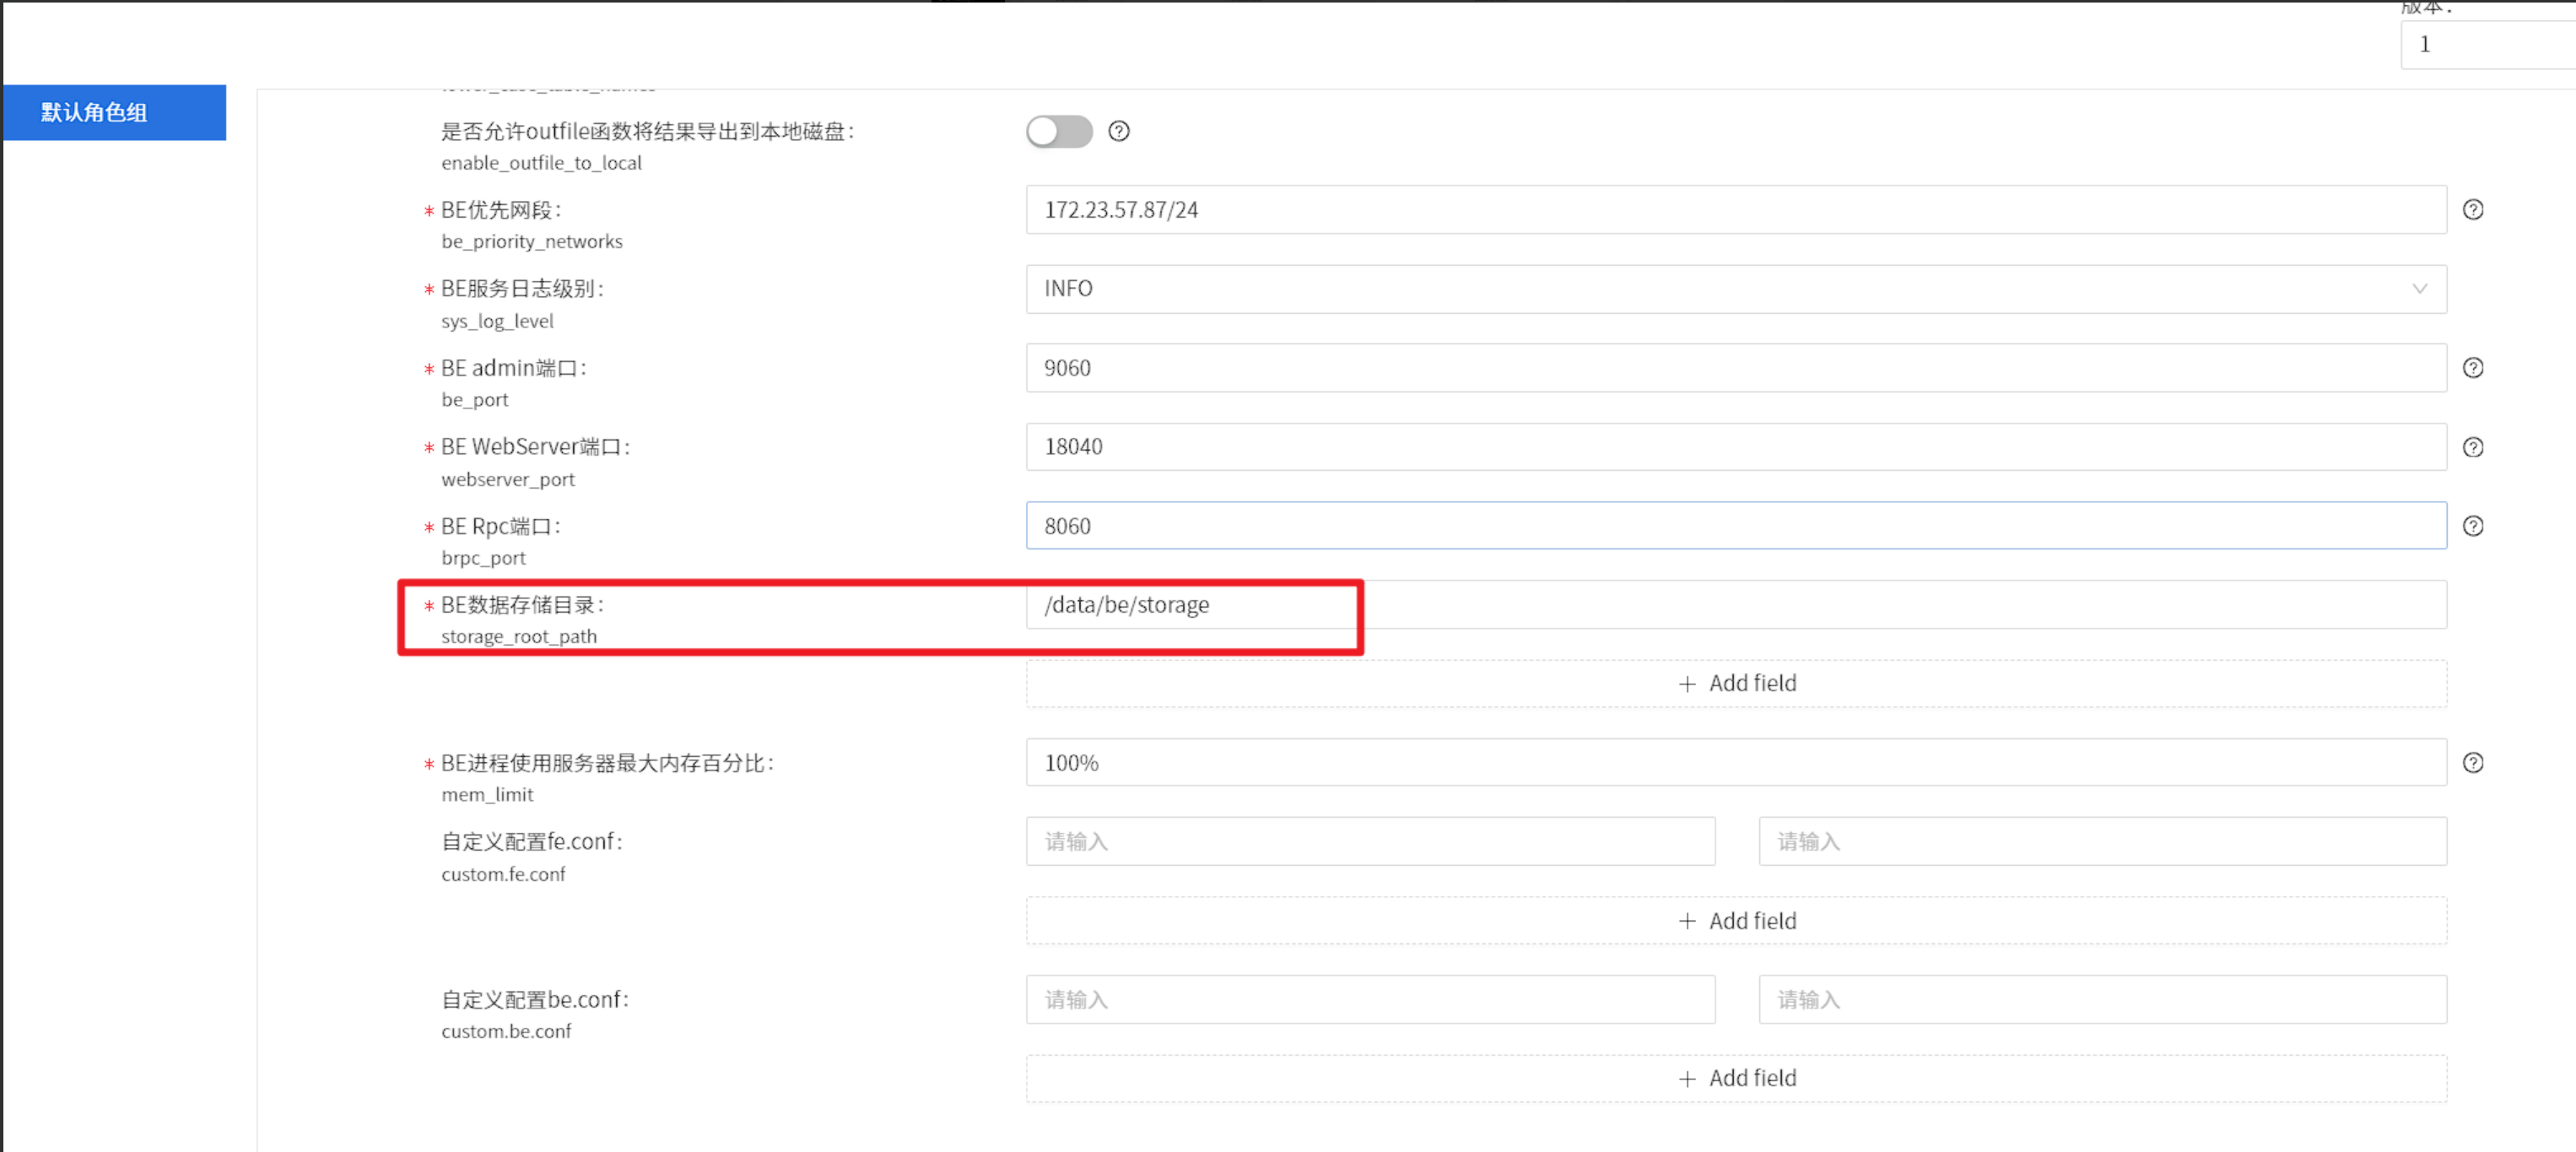Click help icon for mem_limit field

[x=2472, y=763]
